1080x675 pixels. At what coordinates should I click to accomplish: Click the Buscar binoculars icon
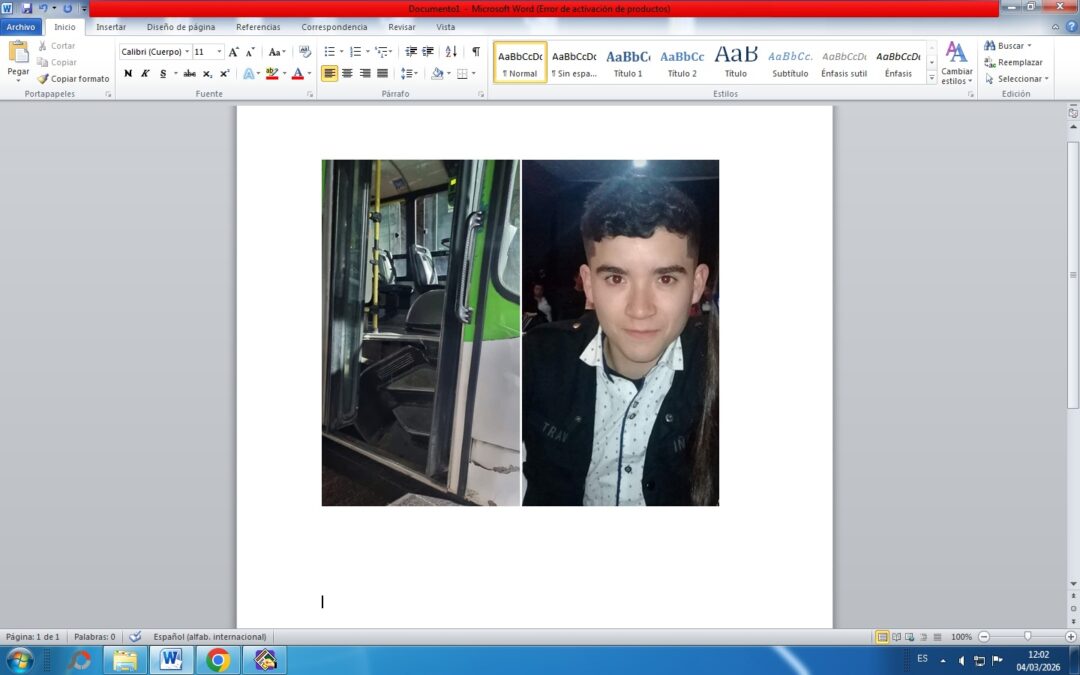pos(990,45)
